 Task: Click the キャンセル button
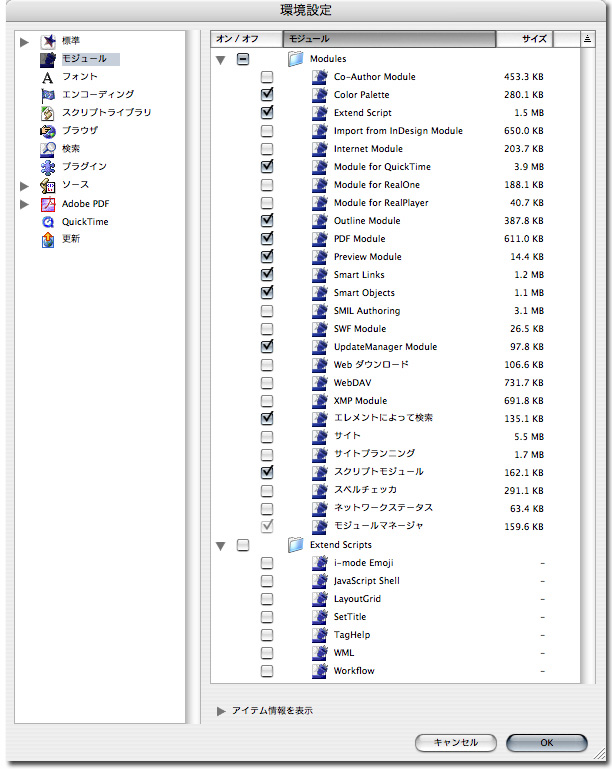(455, 743)
